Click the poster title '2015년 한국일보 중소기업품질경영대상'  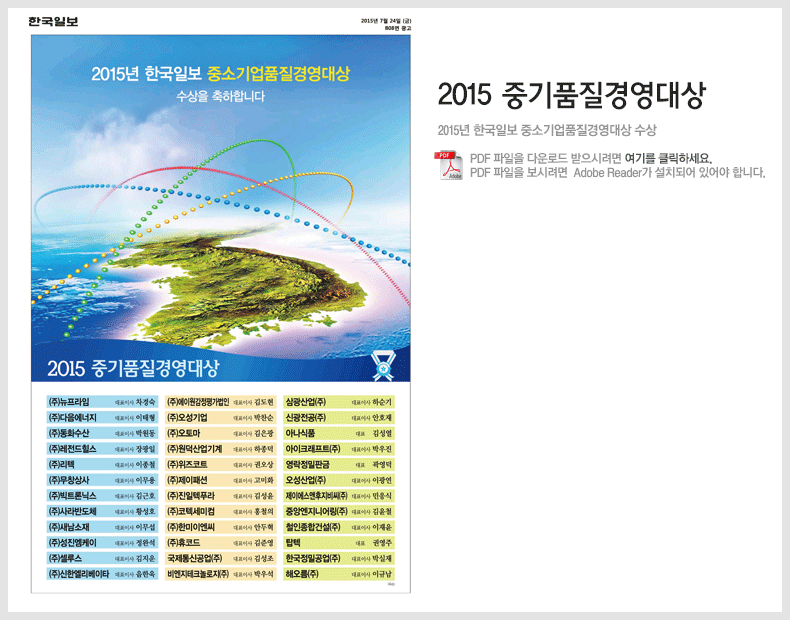220,74
